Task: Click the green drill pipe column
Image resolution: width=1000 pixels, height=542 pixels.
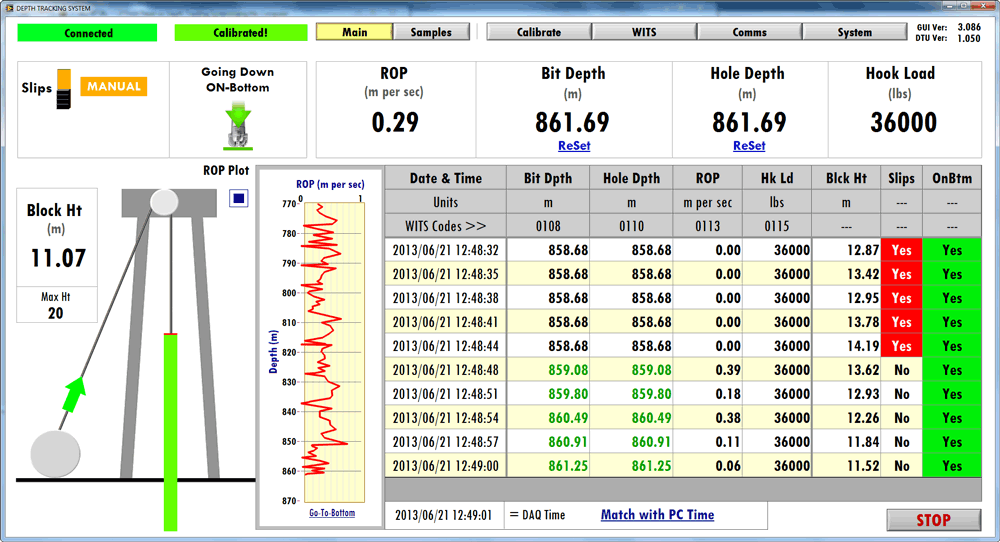Action: click(x=170, y=432)
